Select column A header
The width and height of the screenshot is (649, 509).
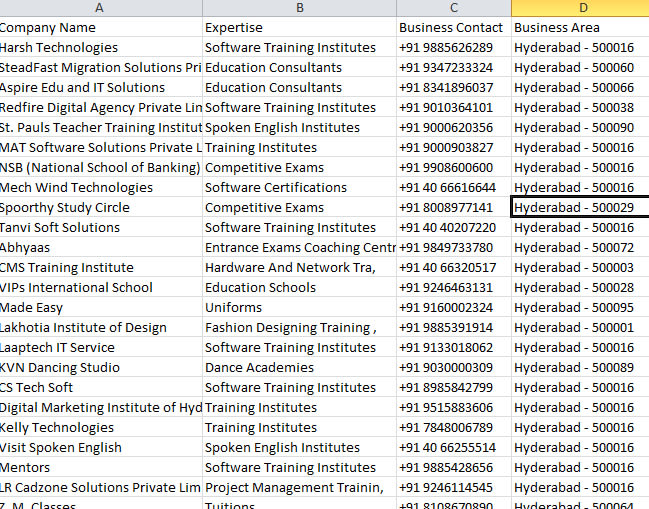tap(101, 8)
